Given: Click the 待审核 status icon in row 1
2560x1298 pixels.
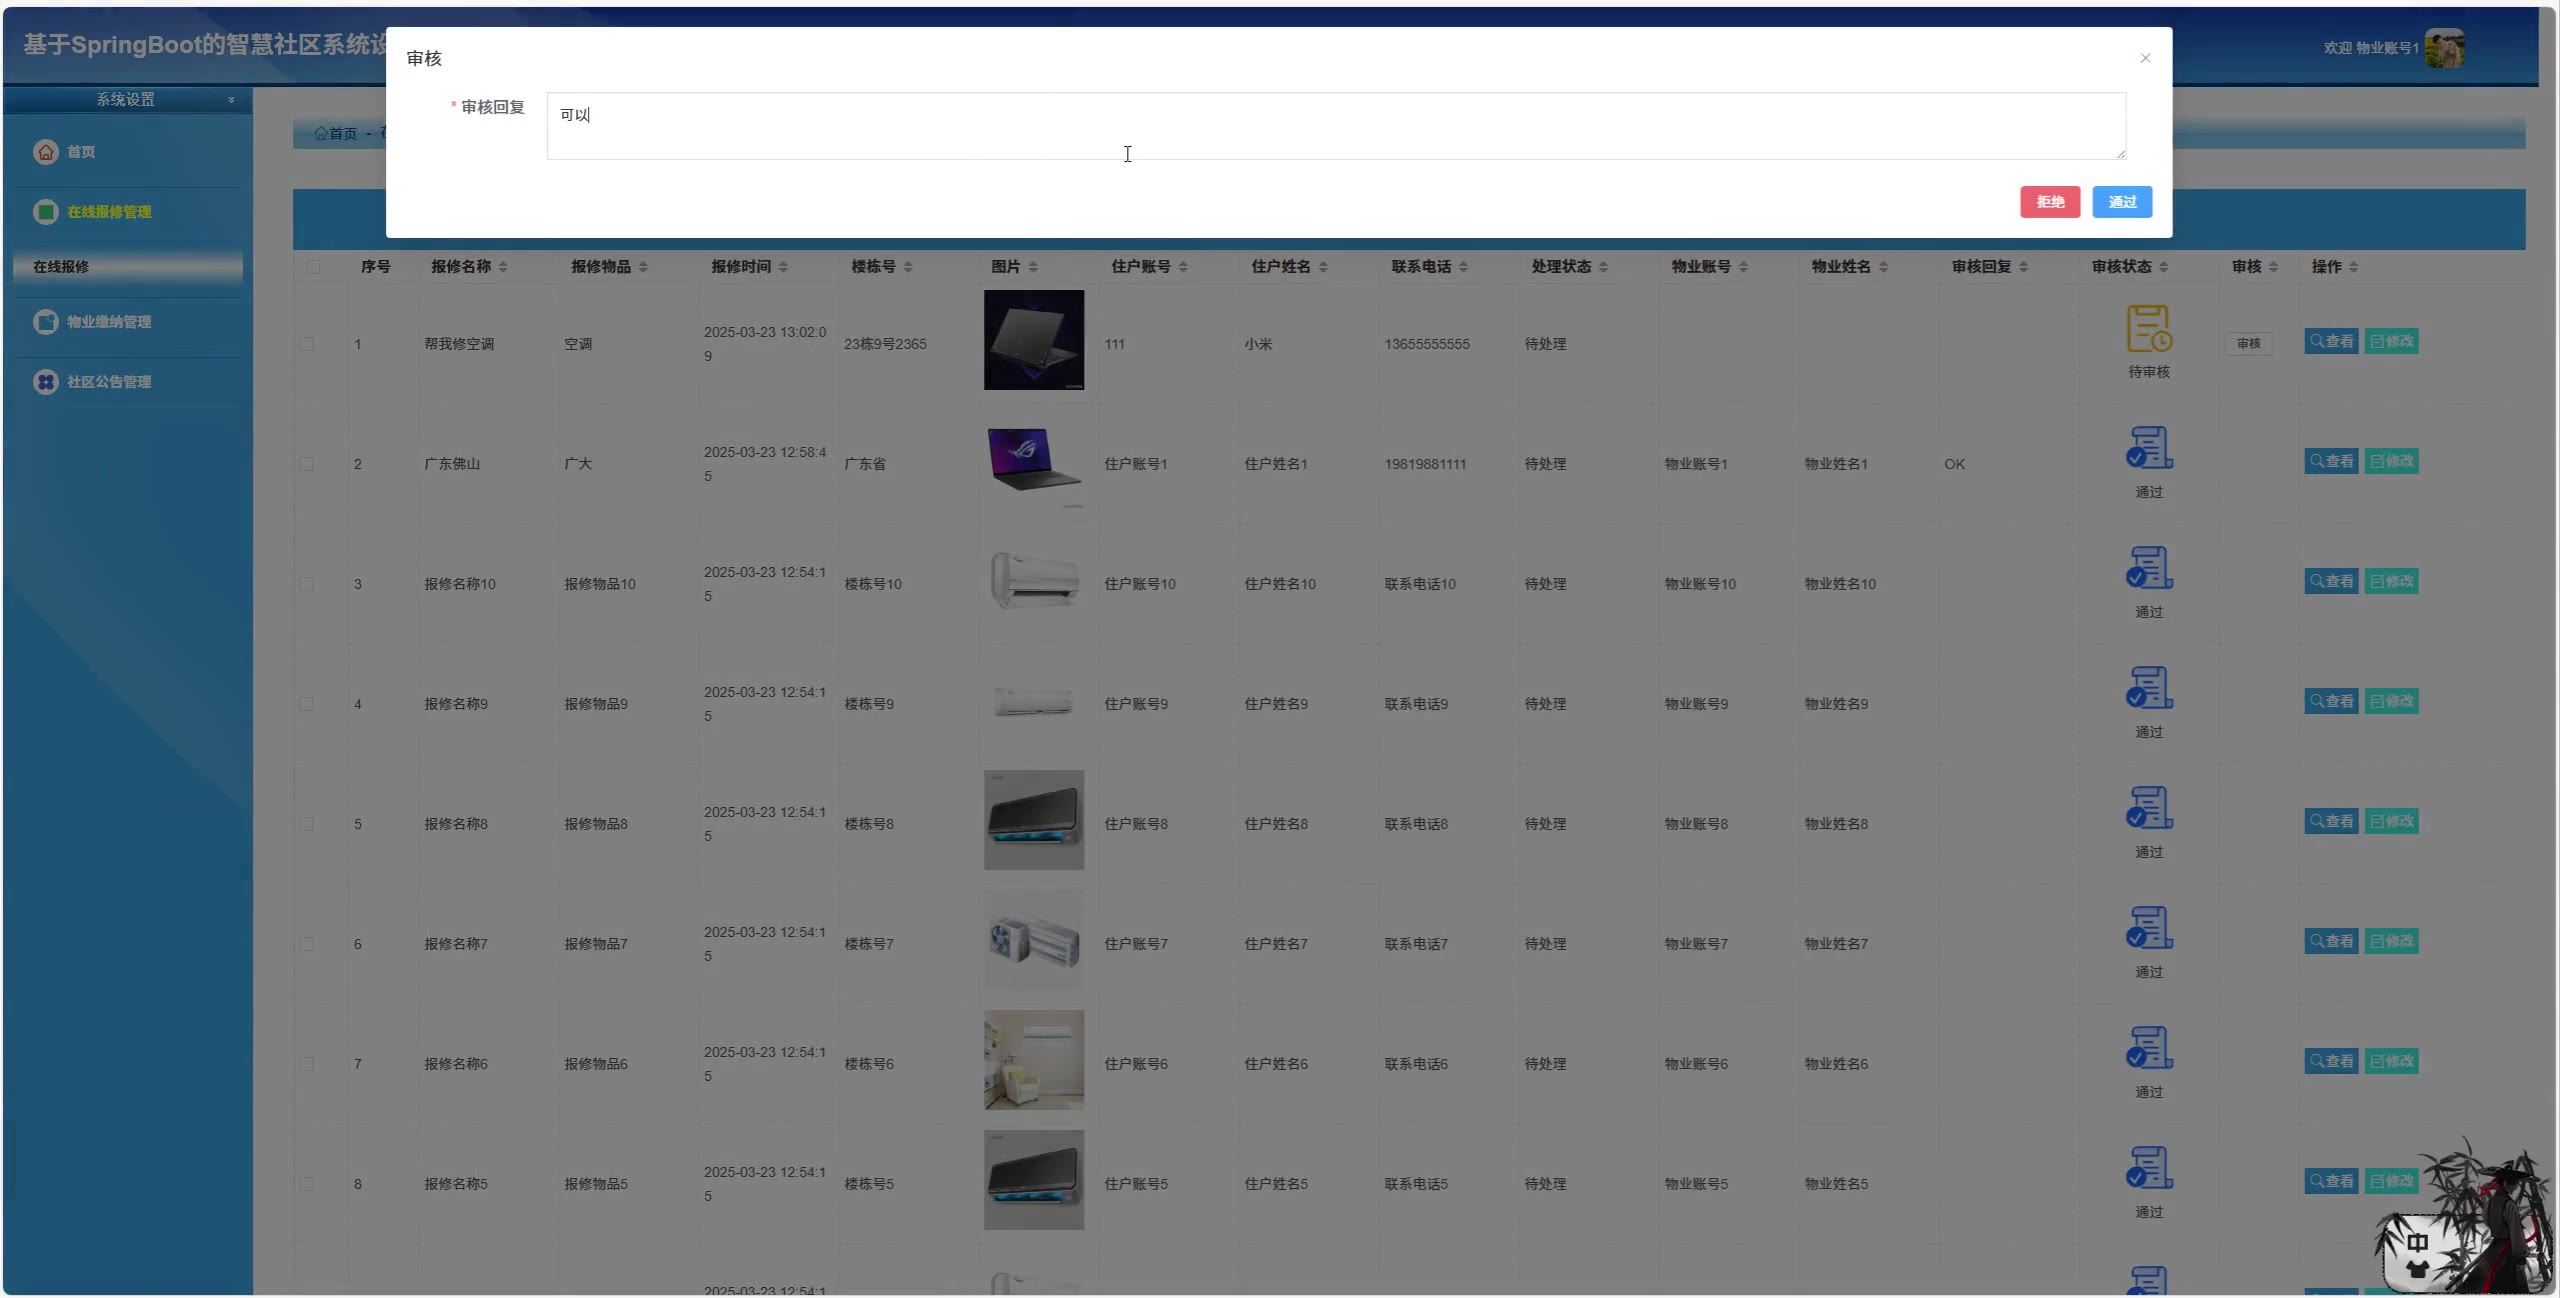Looking at the screenshot, I should pyautogui.click(x=2148, y=329).
